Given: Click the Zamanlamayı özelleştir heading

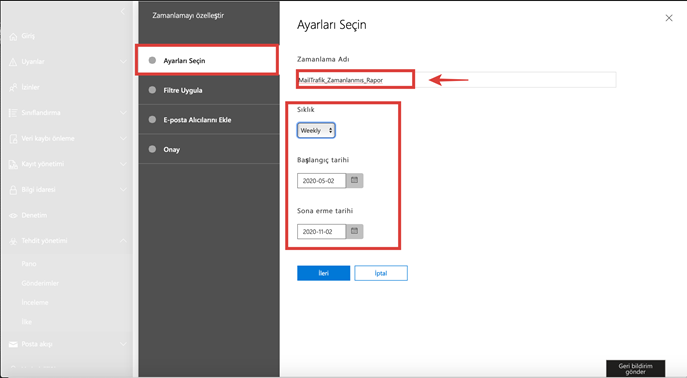Looking at the screenshot, I should [188, 15].
